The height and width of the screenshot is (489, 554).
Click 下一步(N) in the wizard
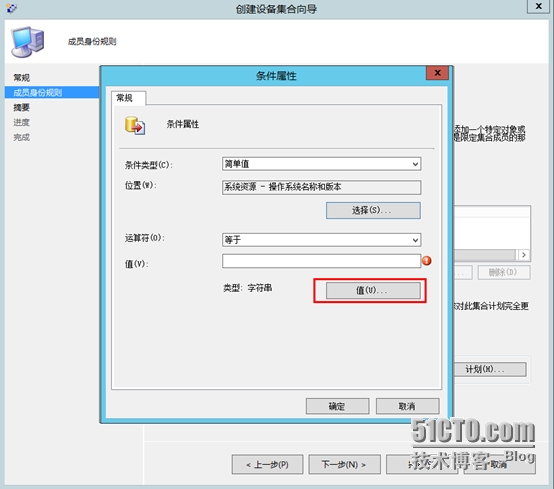(x=344, y=464)
